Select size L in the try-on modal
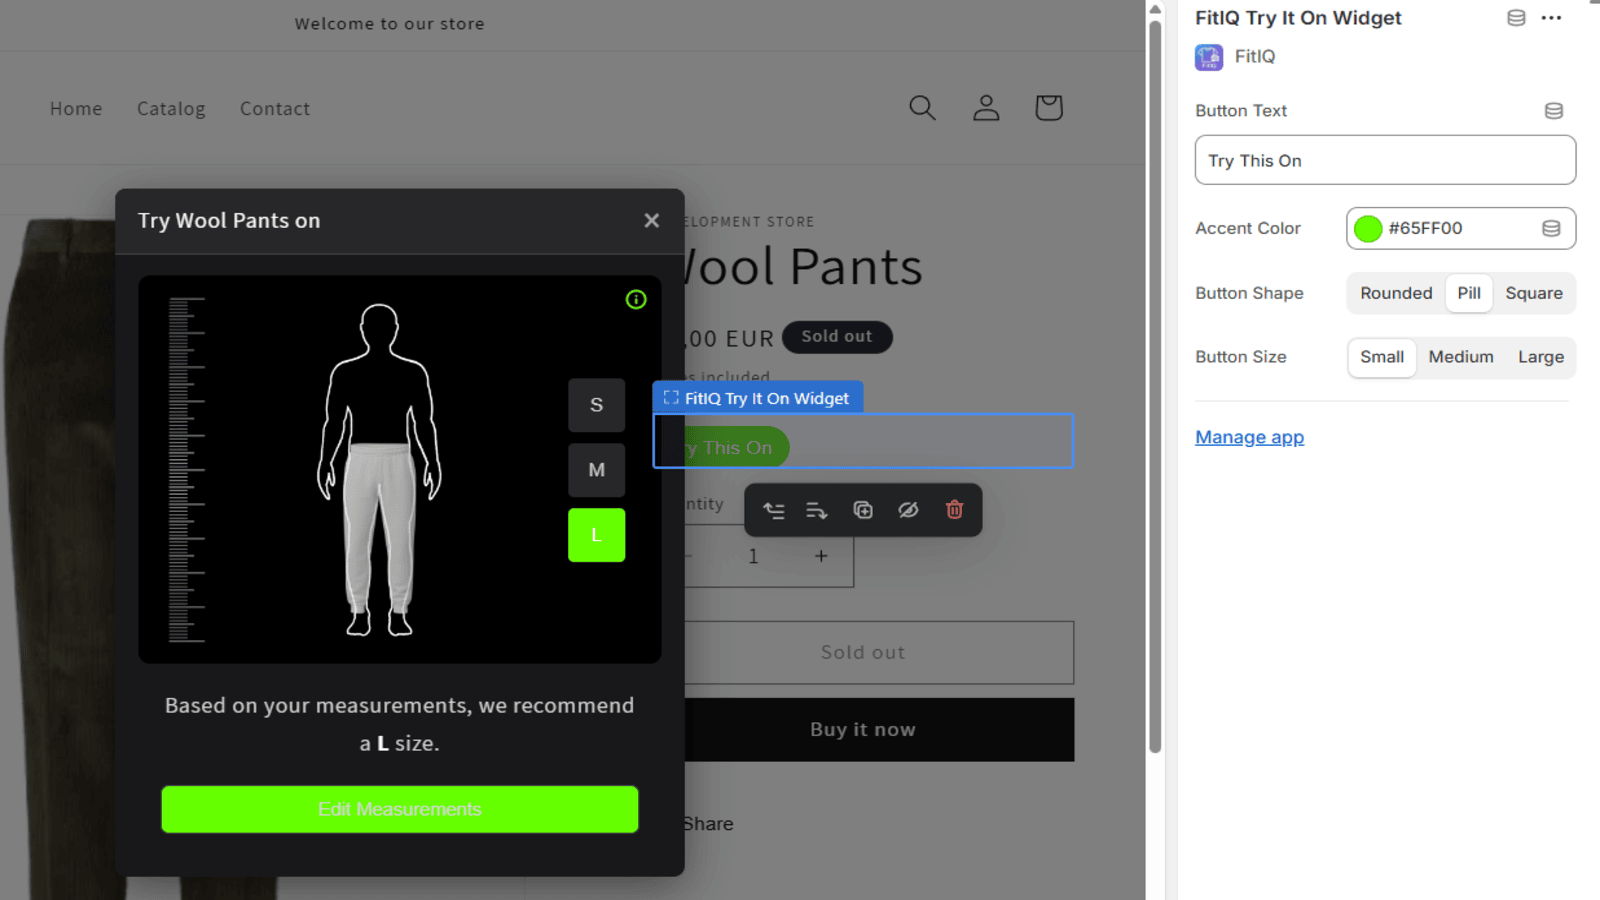This screenshot has width=1600, height=900. point(597,535)
